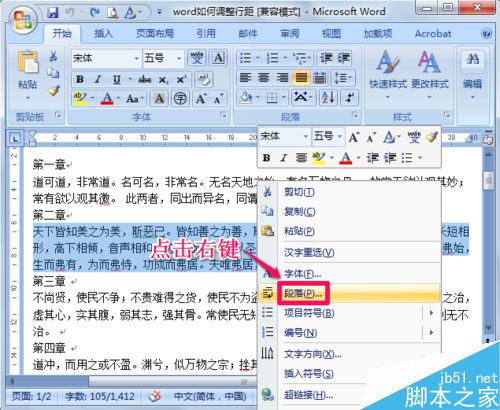This screenshot has width=500, height=410.
Task: Align text right in ribbon
Action: (x=282, y=78)
